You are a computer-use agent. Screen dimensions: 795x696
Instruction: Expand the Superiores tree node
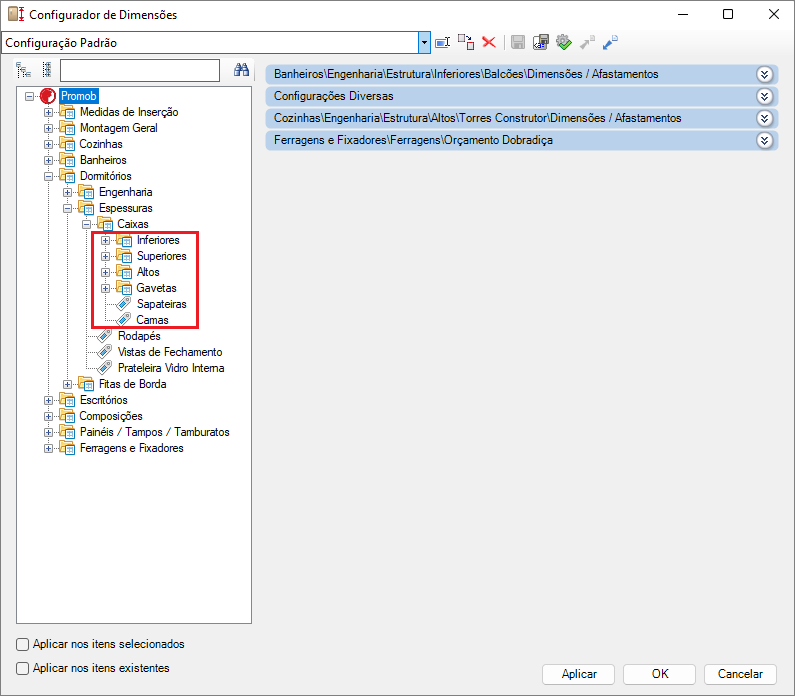pyautogui.click(x=105, y=257)
